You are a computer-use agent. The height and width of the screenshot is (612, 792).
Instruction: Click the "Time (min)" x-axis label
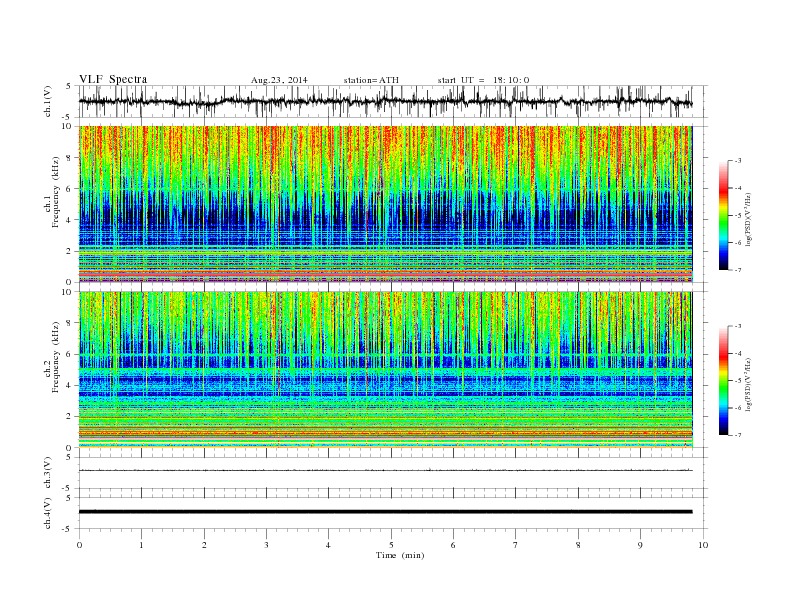pyautogui.click(x=400, y=555)
